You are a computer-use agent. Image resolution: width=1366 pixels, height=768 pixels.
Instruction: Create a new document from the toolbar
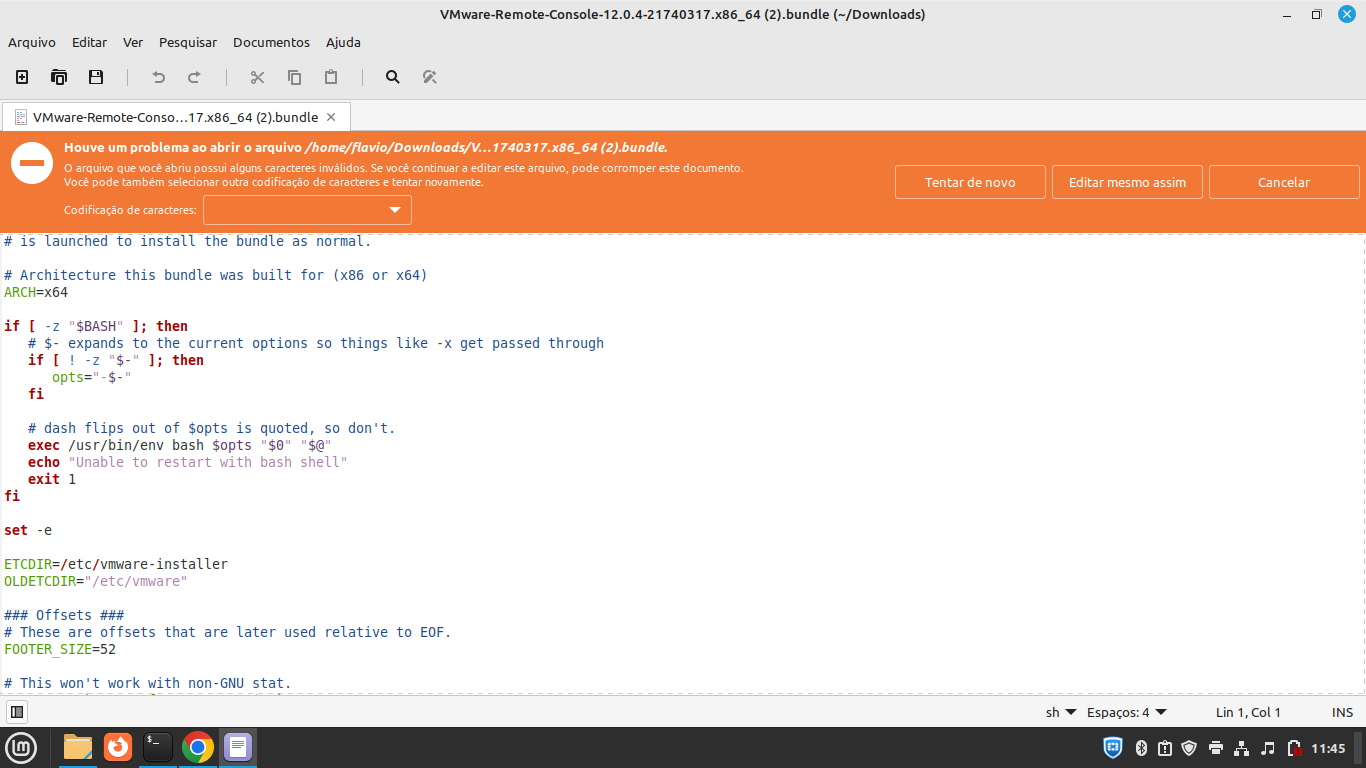coord(22,77)
